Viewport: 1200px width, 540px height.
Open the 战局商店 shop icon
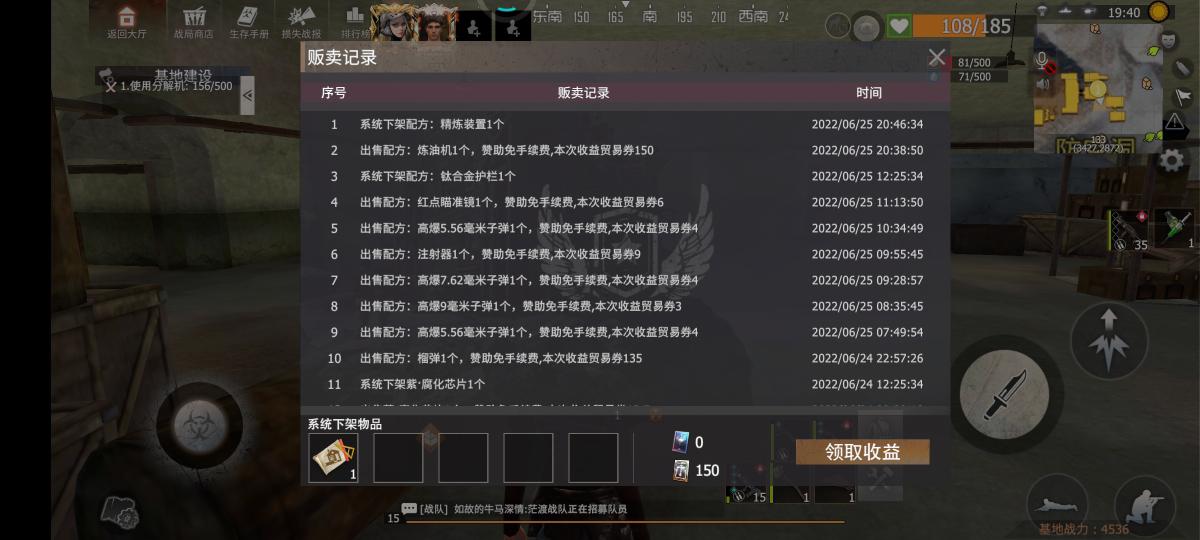[x=193, y=21]
